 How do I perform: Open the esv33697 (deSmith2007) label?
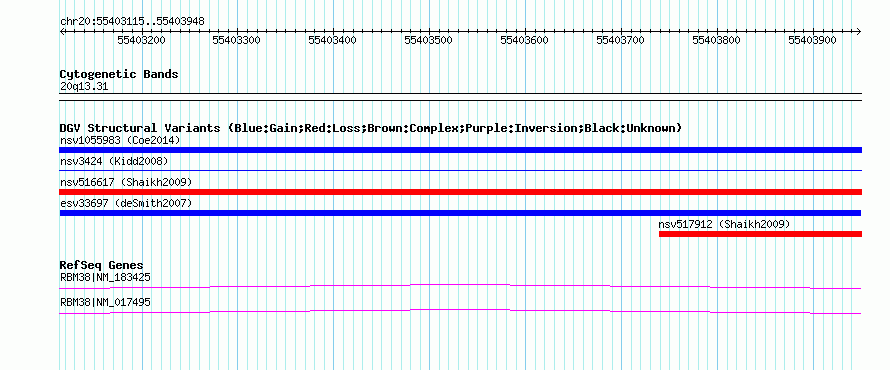click(126, 203)
